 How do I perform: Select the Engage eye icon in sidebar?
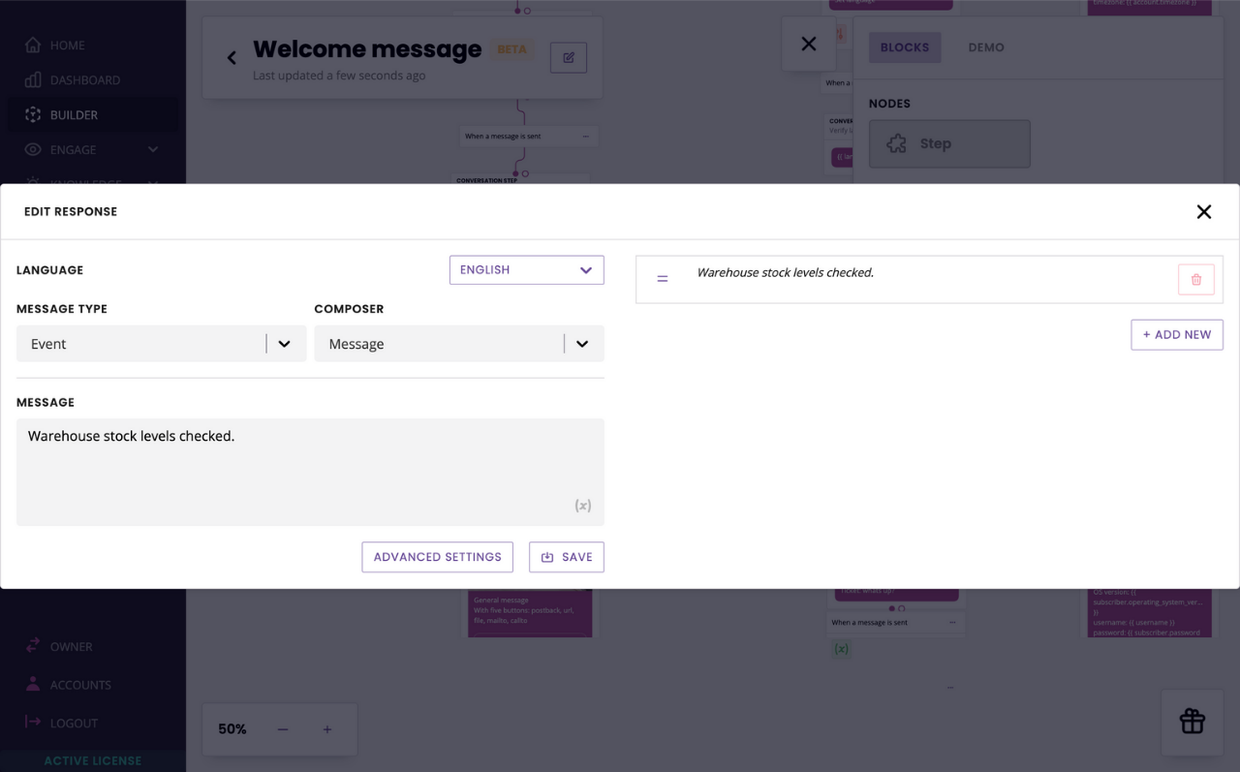[x=33, y=149]
